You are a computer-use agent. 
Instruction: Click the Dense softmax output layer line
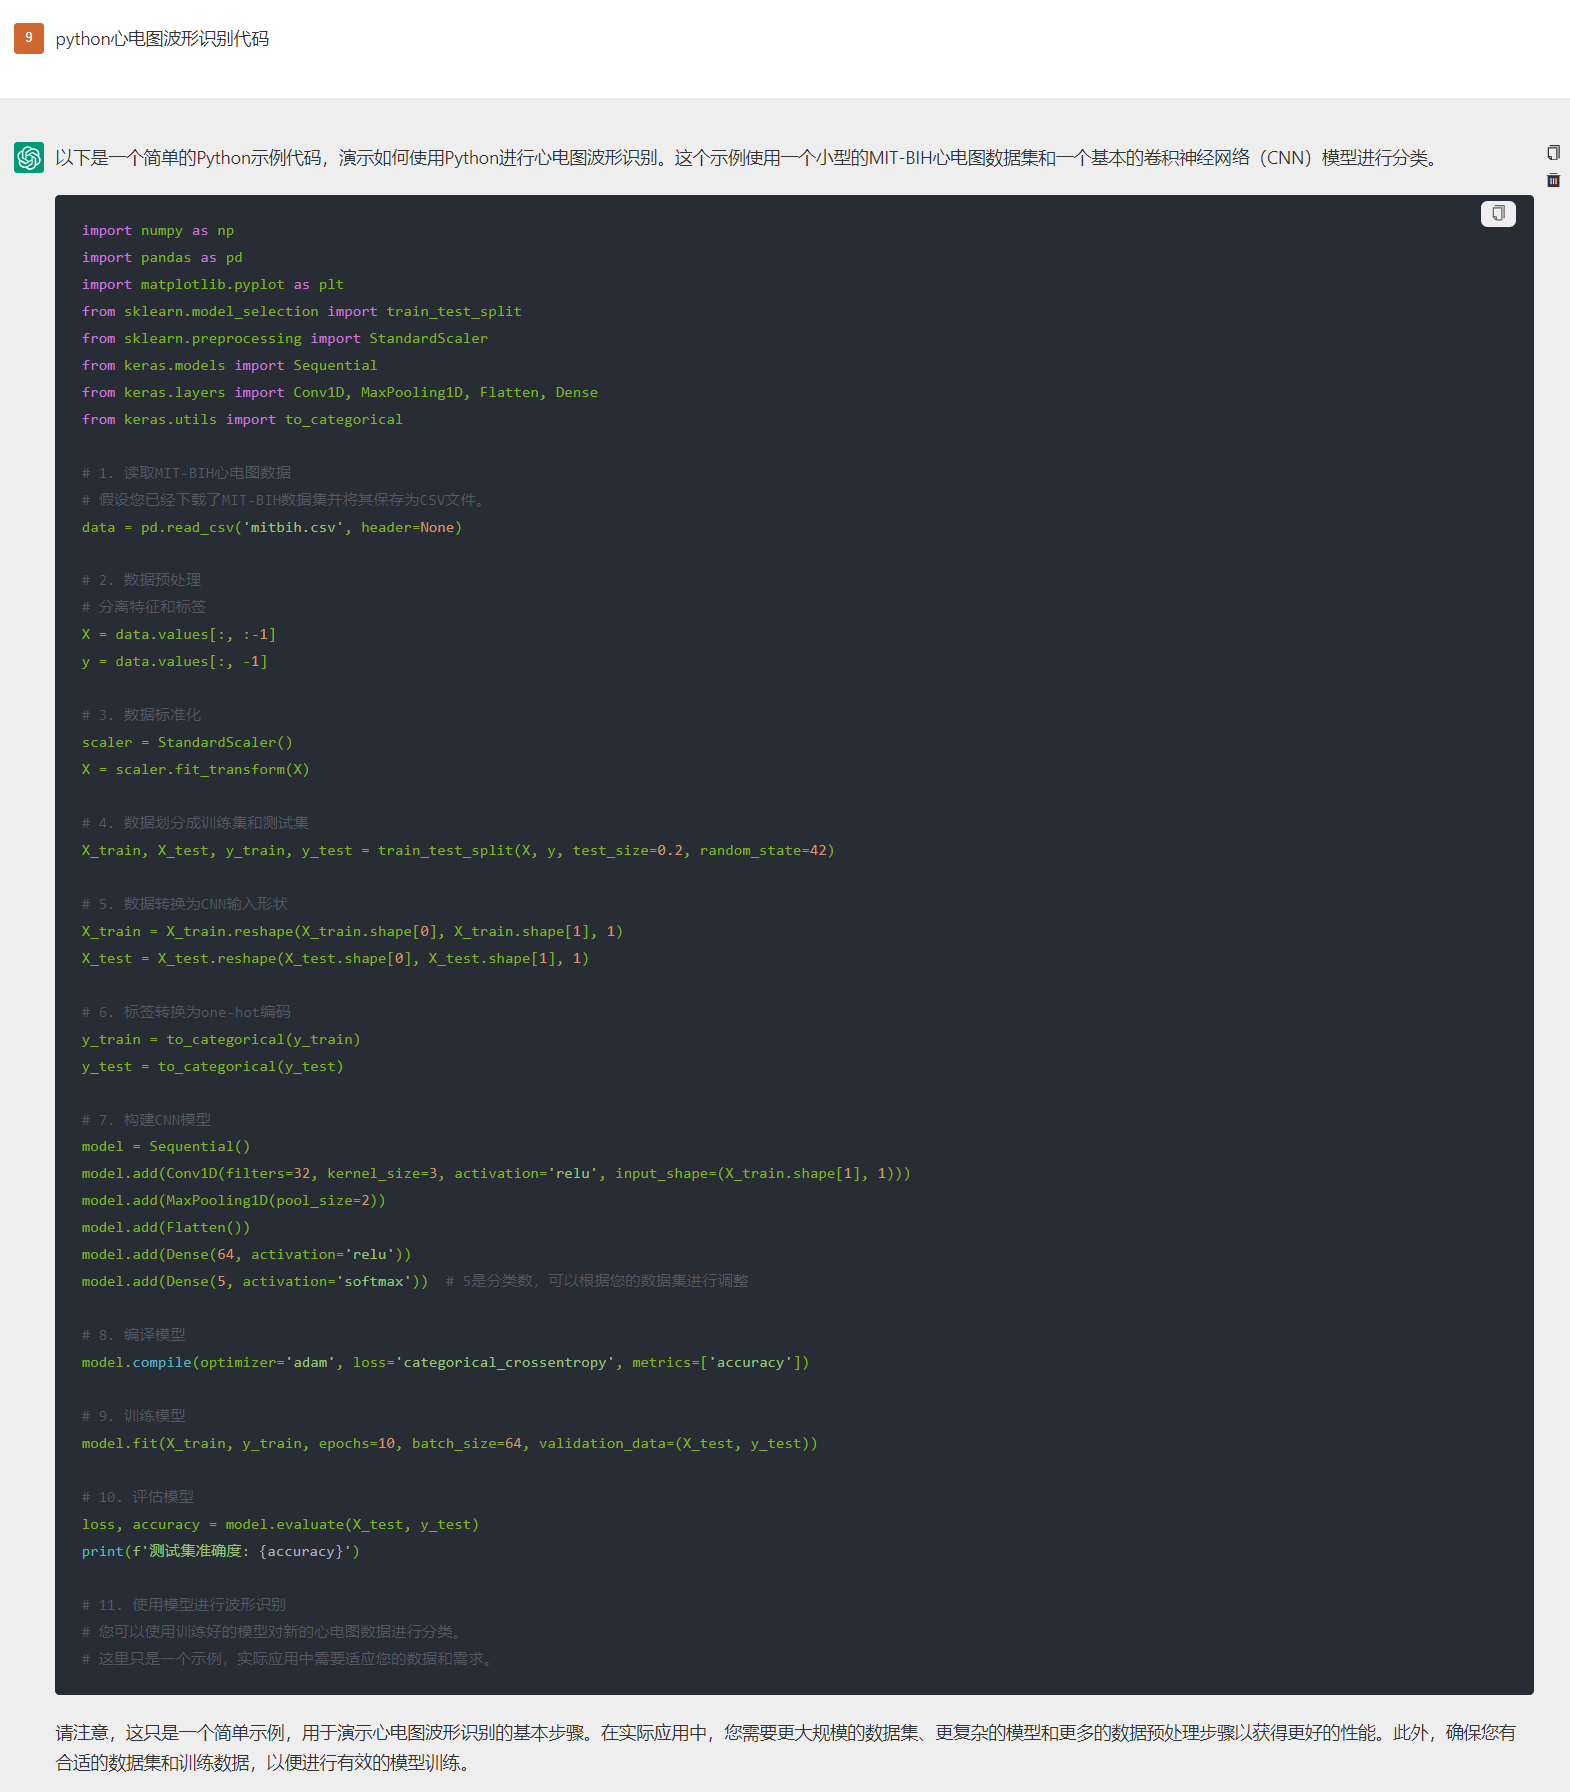(x=254, y=1282)
